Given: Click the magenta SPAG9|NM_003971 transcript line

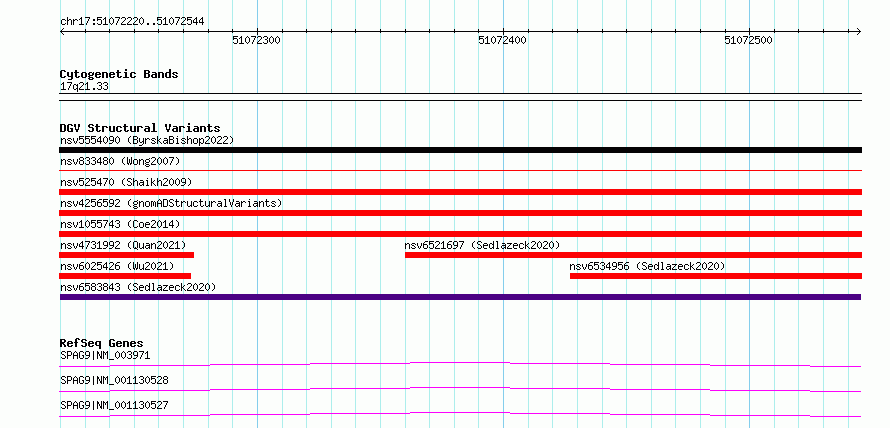Looking at the screenshot, I should [x=460, y=364].
